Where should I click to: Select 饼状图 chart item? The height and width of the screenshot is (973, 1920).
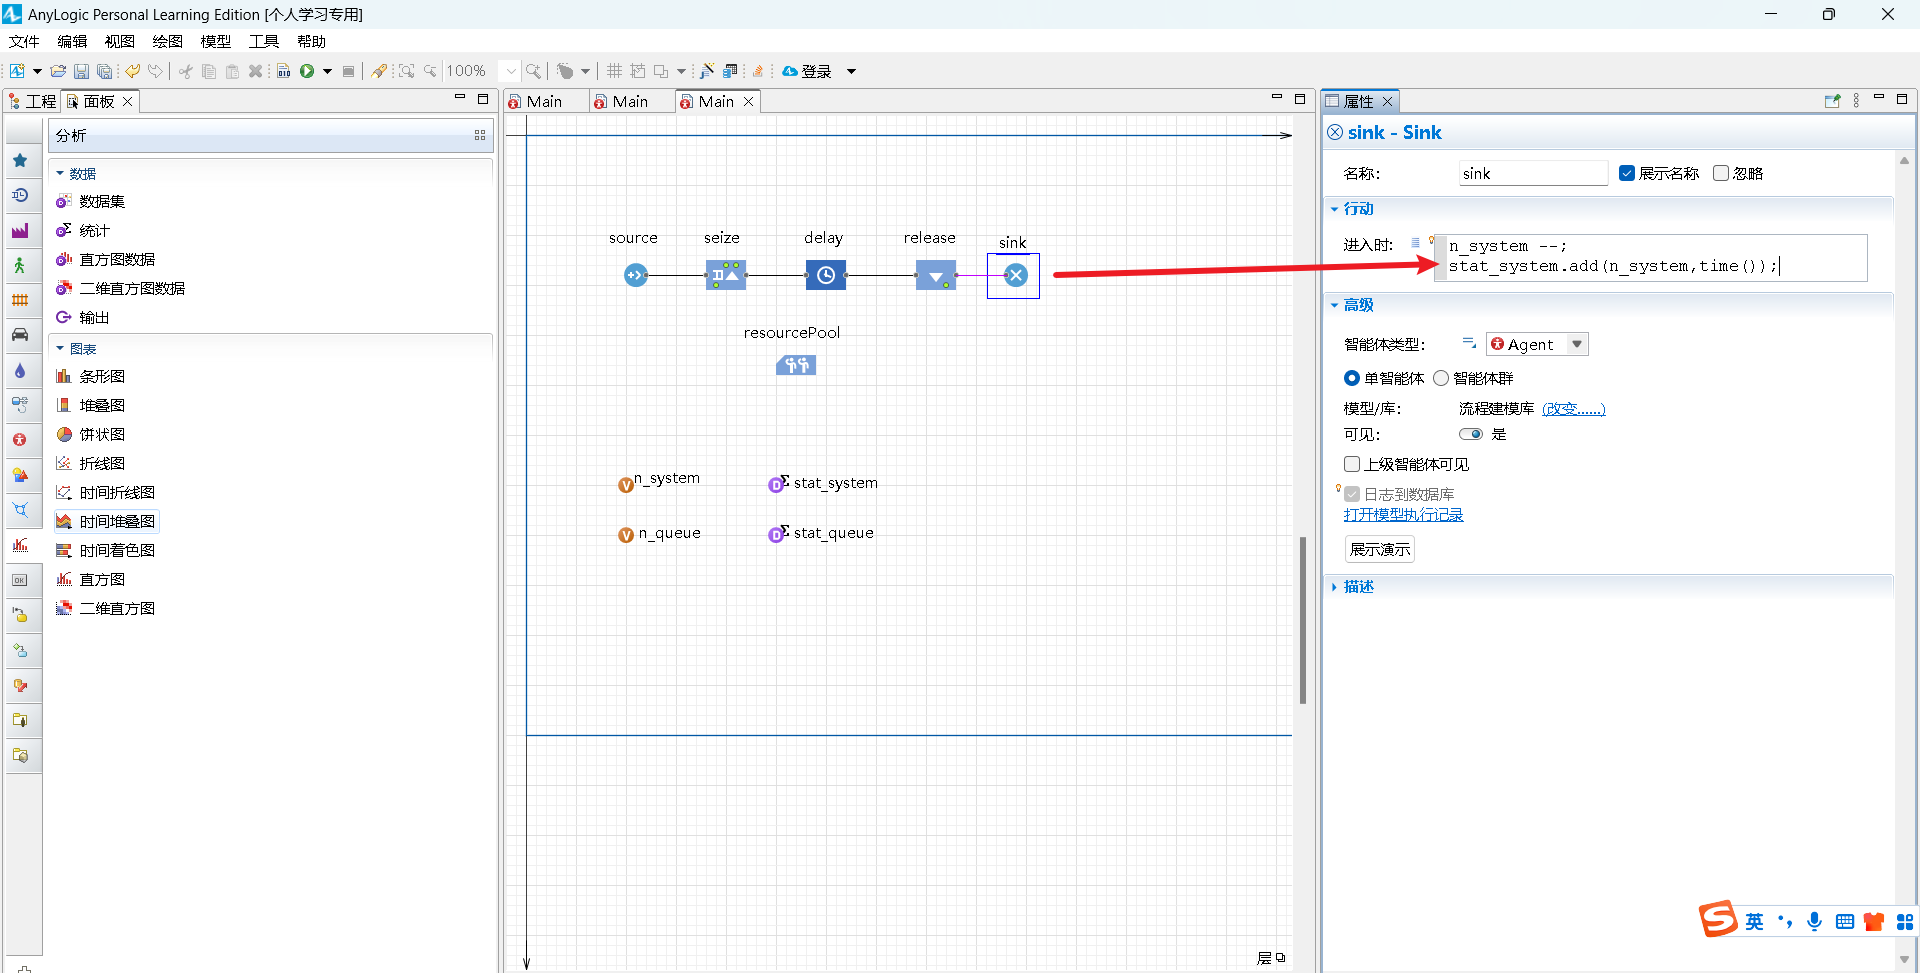[91, 434]
